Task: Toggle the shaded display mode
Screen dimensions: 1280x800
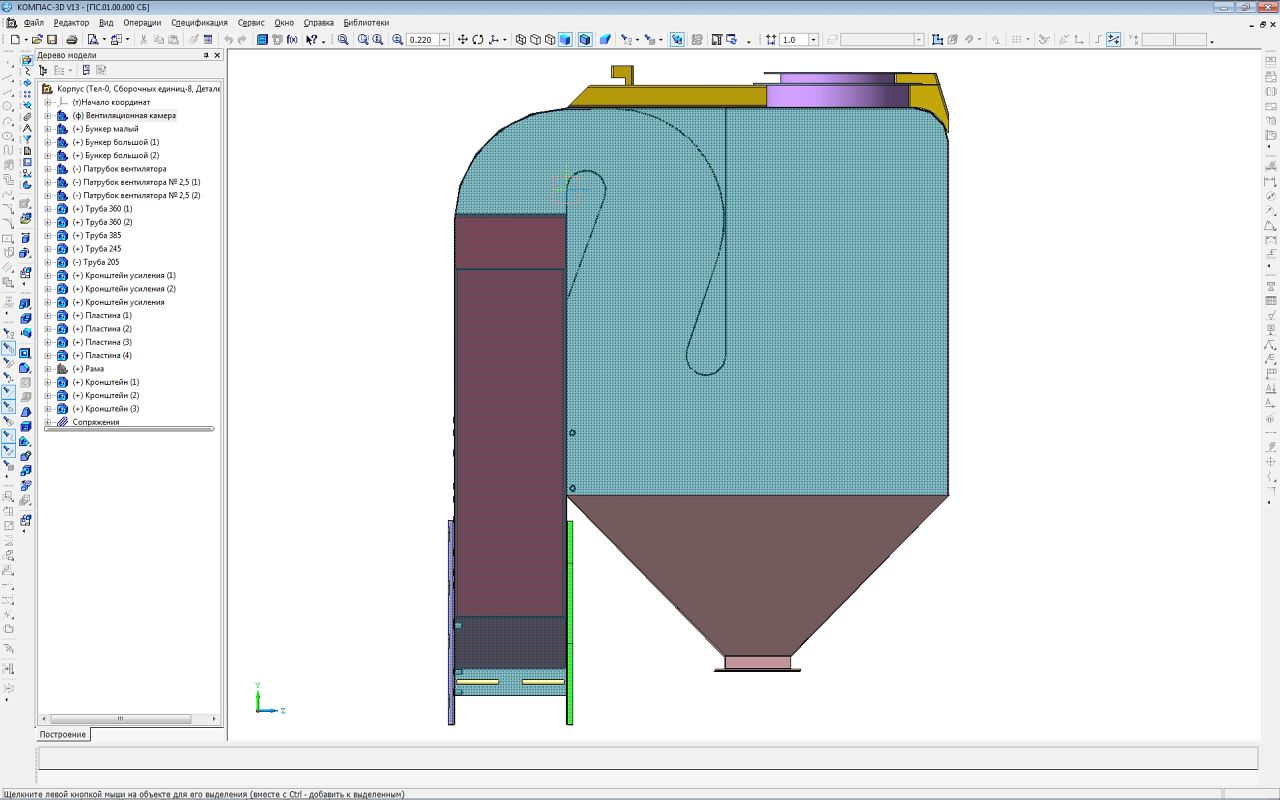Action: point(565,40)
